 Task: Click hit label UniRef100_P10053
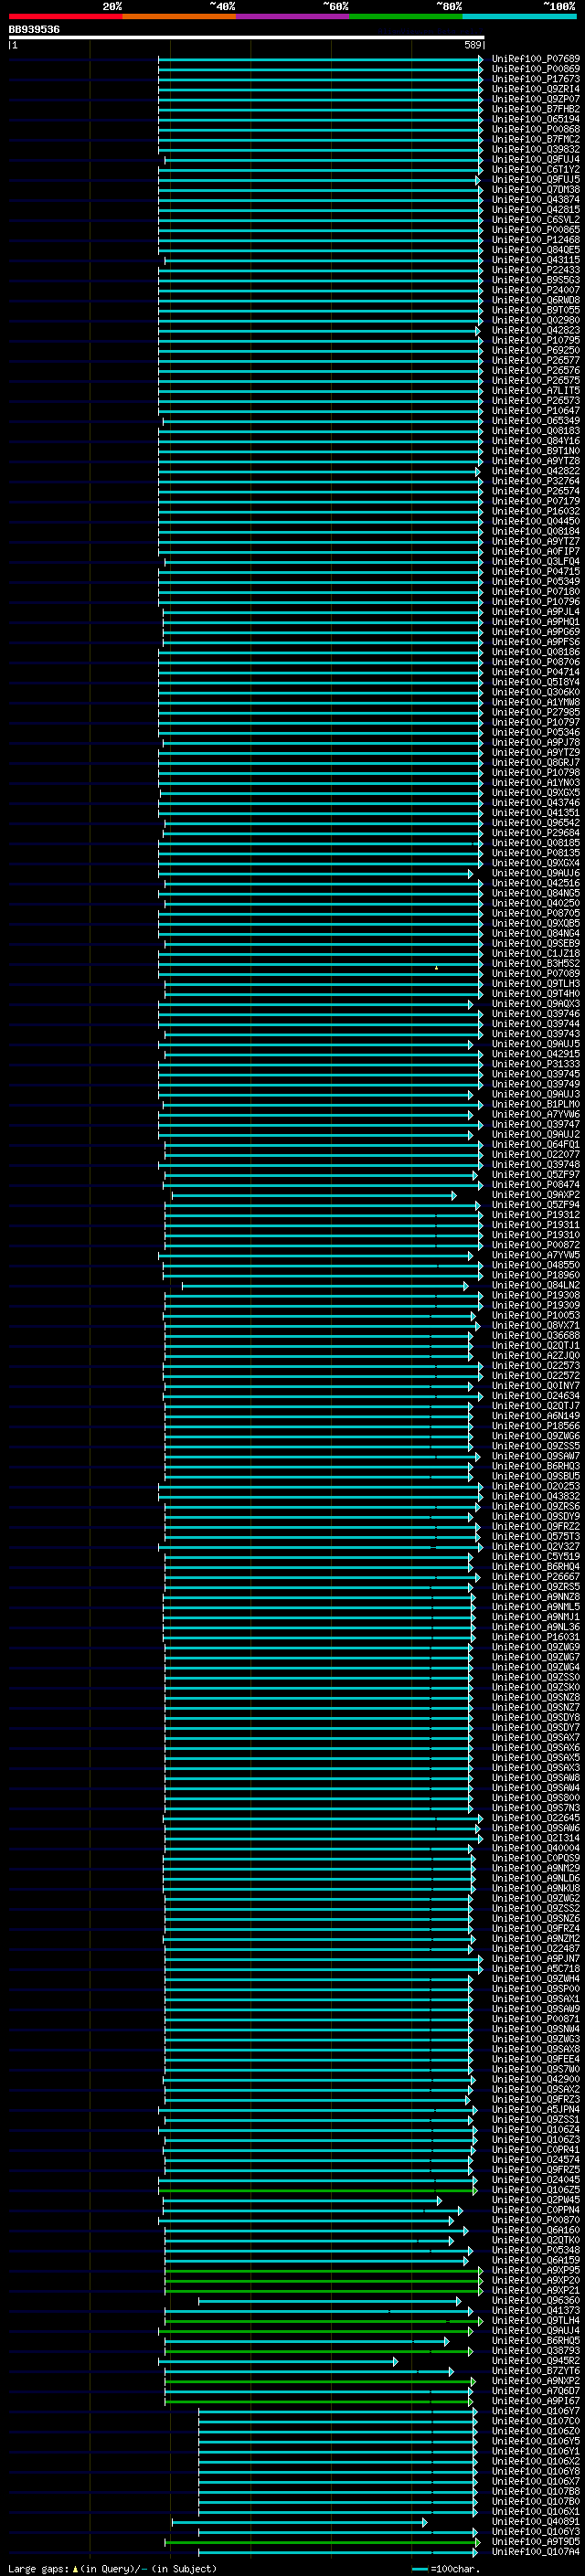[x=535, y=1316]
